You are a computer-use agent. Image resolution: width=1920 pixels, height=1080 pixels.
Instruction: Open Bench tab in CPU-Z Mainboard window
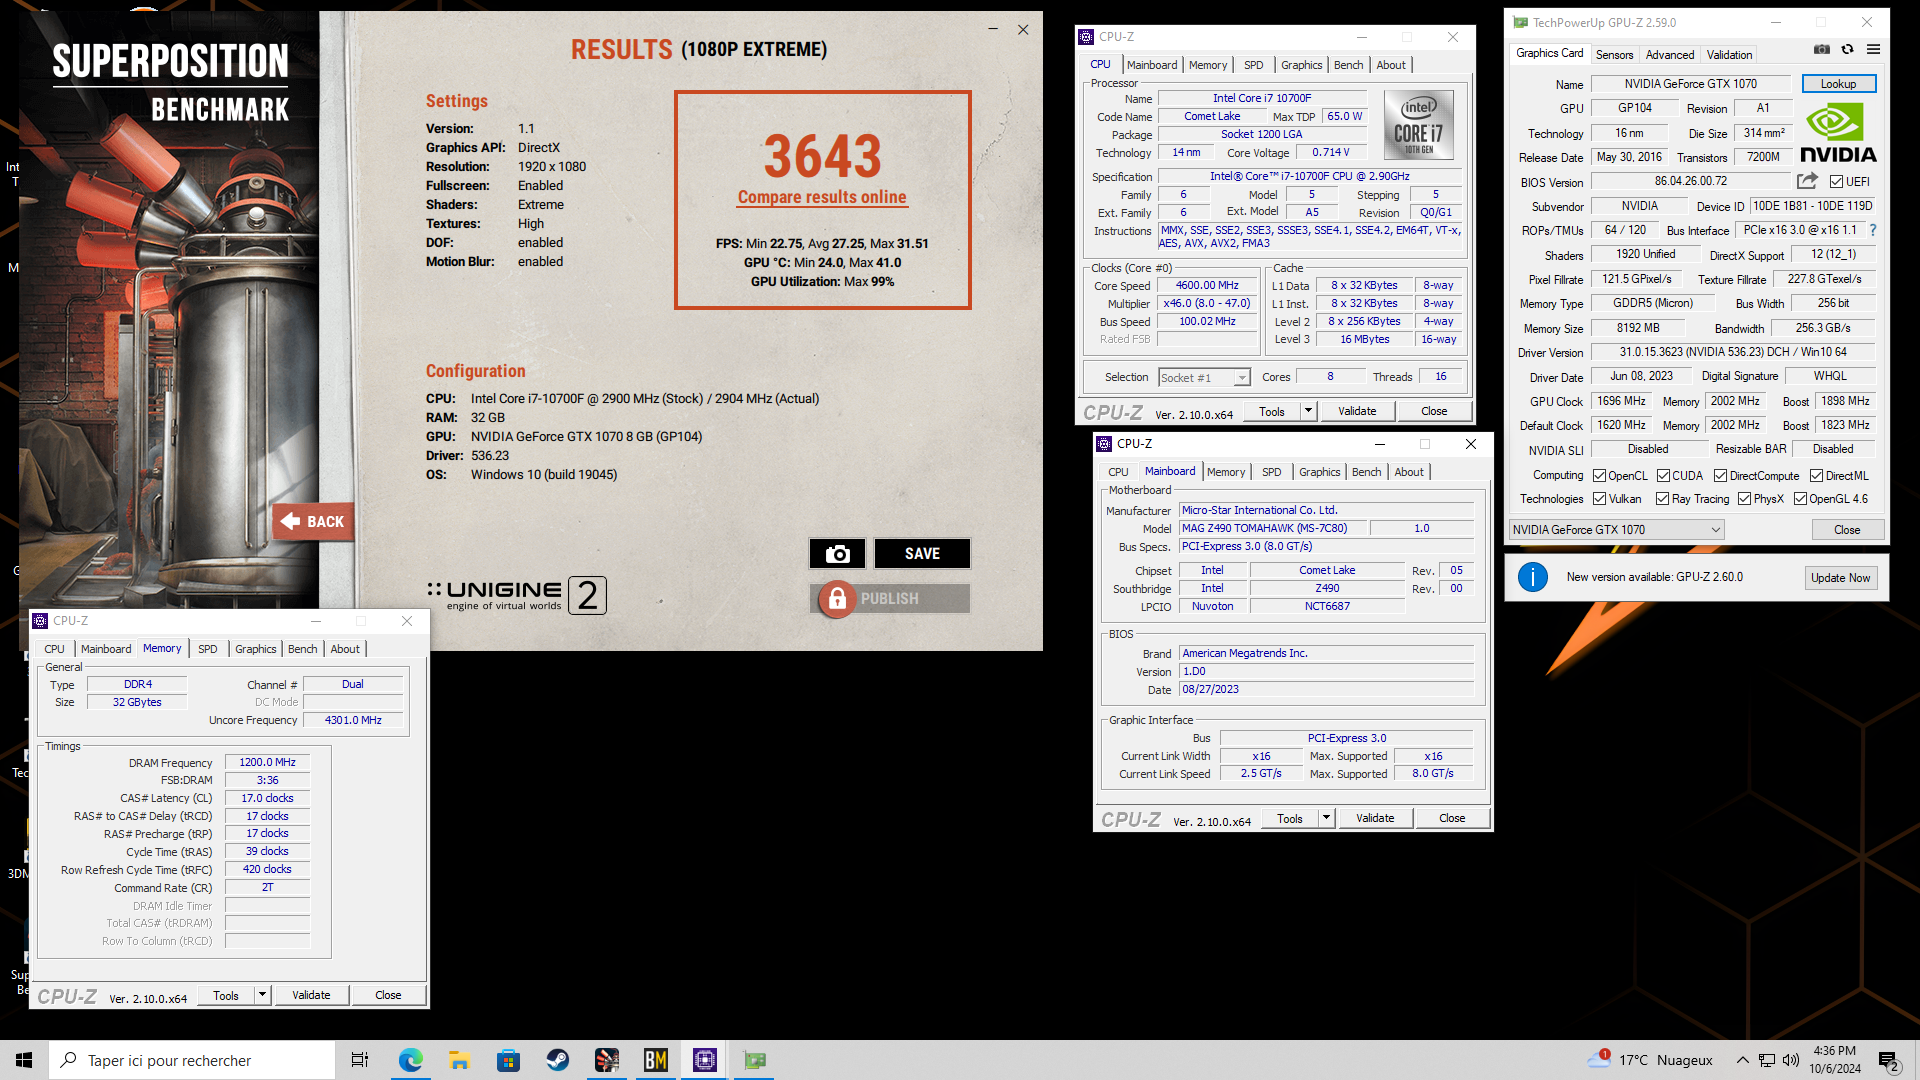[1366, 472]
